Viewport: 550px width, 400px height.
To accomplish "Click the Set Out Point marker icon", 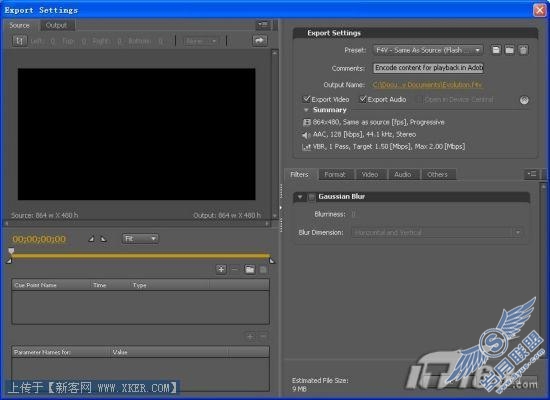I will (x=103, y=239).
